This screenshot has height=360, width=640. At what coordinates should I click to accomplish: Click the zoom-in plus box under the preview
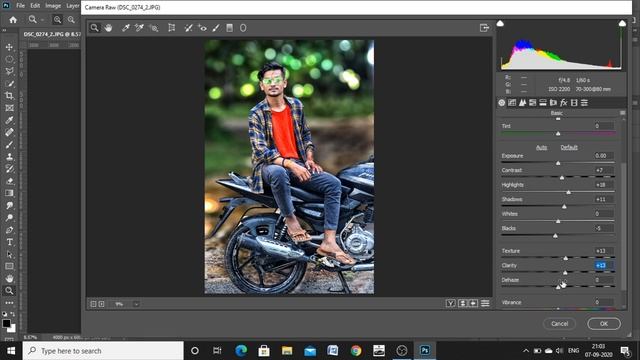(x=102, y=304)
